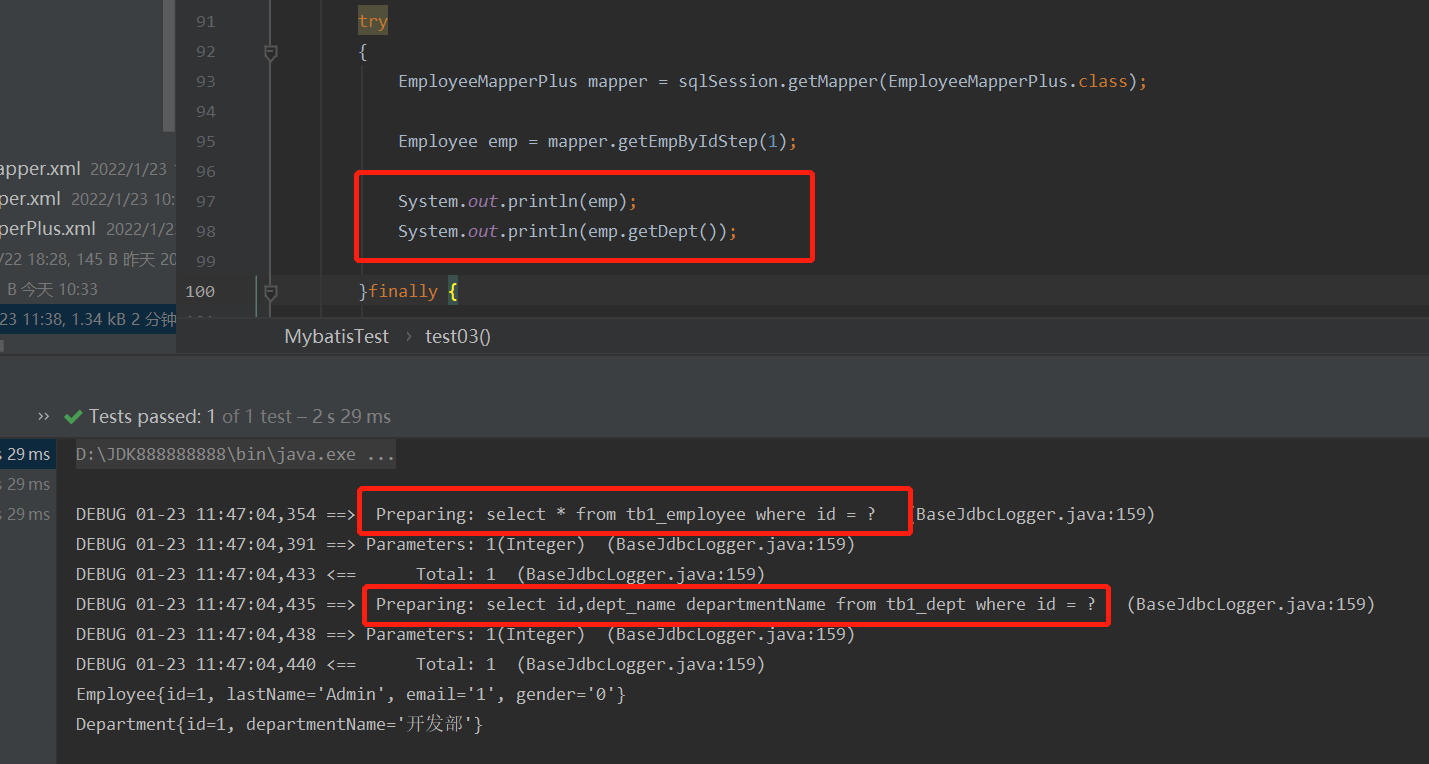The width and height of the screenshot is (1429, 764).
Task: Select the apper.xml file in project list
Action: 88,169
